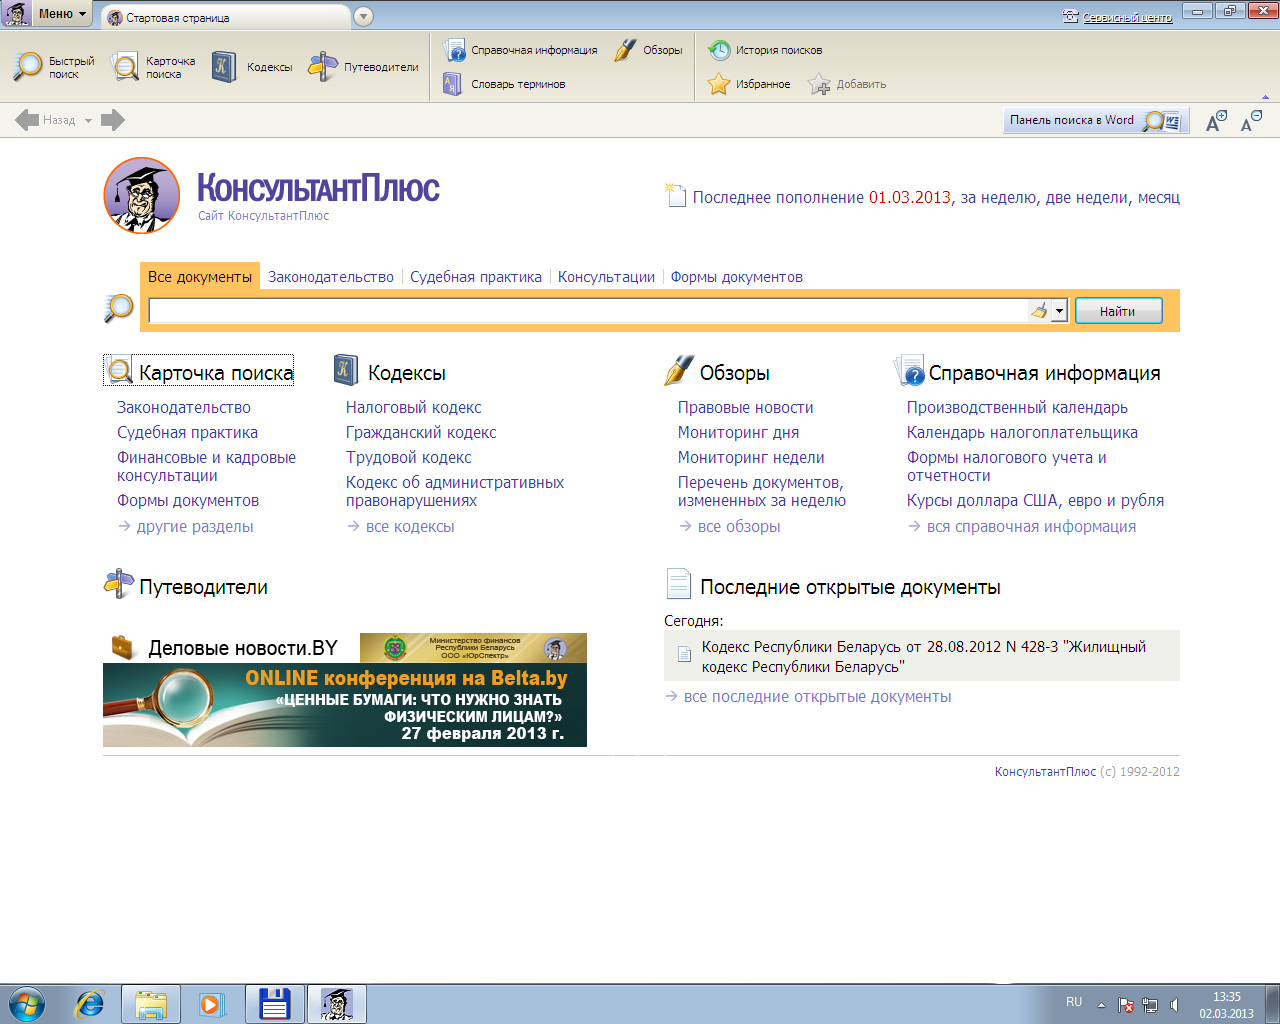Screen dimensions: 1280x1024
Task: Go back with the Назад arrow
Action: tap(27, 120)
